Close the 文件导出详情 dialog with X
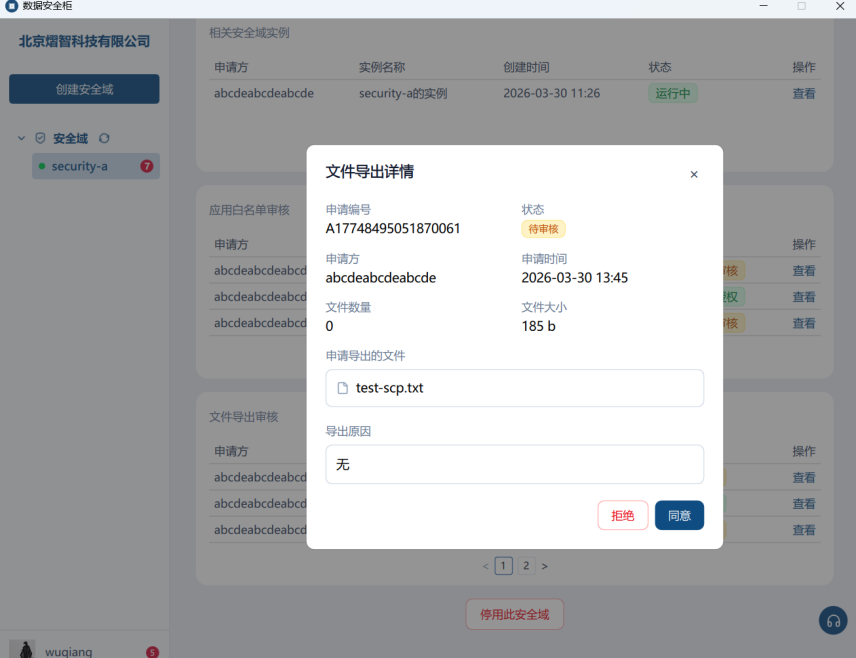This screenshot has width=856, height=658. coord(694,174)
